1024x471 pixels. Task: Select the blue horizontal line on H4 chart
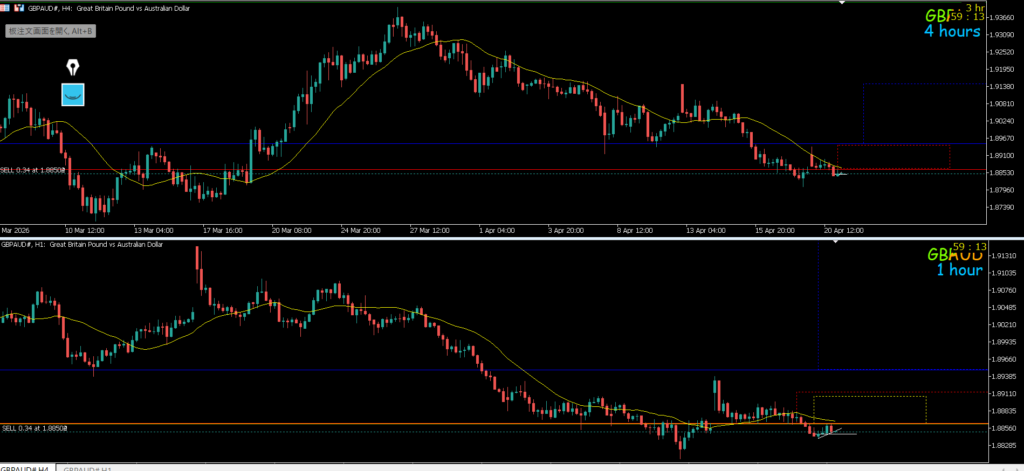(400, 144)
